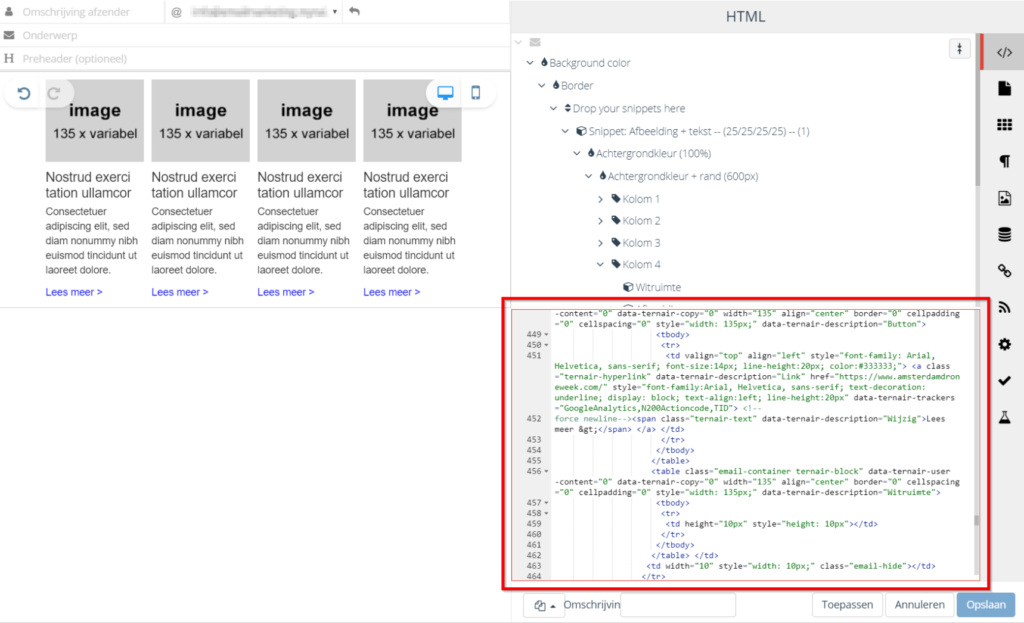Open the RSS feed icon in sidebar

tap(1004, 308)
